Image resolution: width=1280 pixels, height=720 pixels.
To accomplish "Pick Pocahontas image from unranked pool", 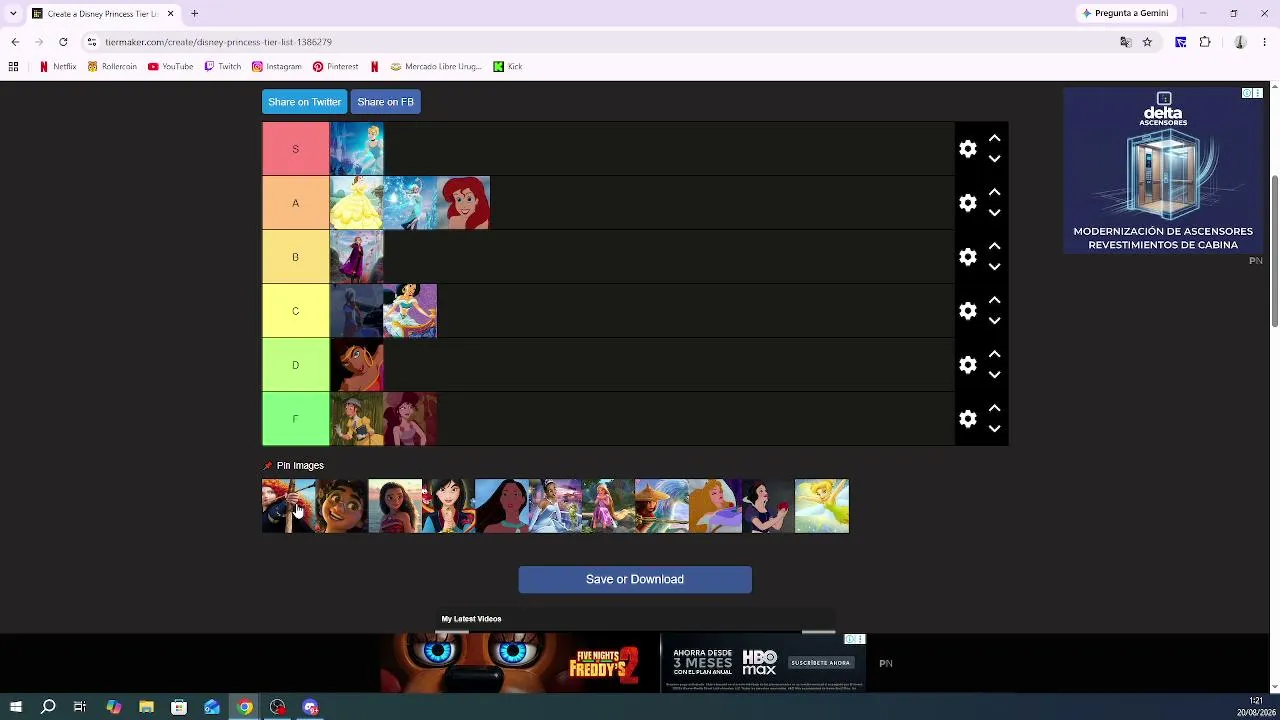I will pos(501,506).
